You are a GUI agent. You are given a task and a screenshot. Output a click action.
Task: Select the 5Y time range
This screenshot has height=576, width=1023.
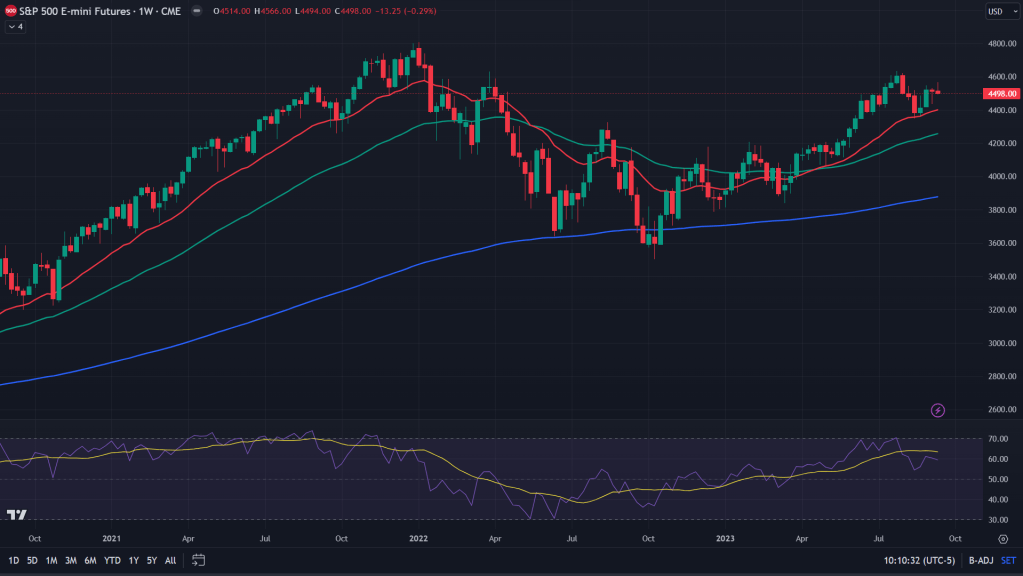[151, 560]
